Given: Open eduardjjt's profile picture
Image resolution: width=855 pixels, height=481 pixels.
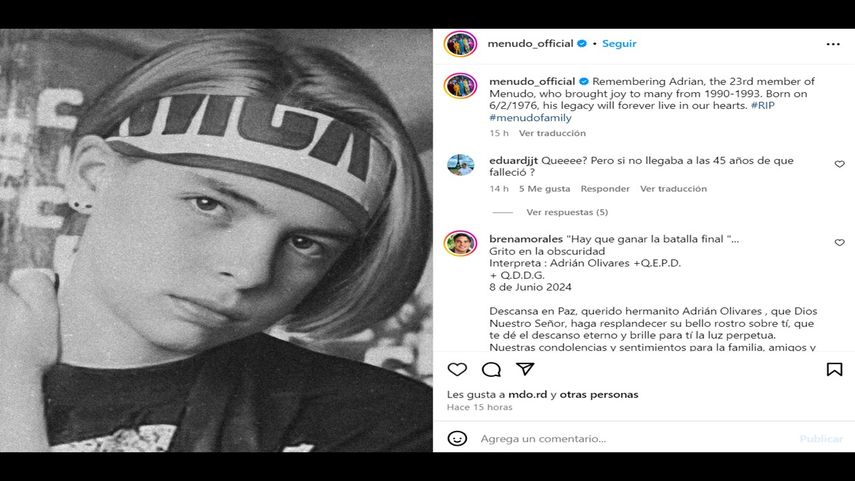Looking at the screenshot, I should [460, 164].
